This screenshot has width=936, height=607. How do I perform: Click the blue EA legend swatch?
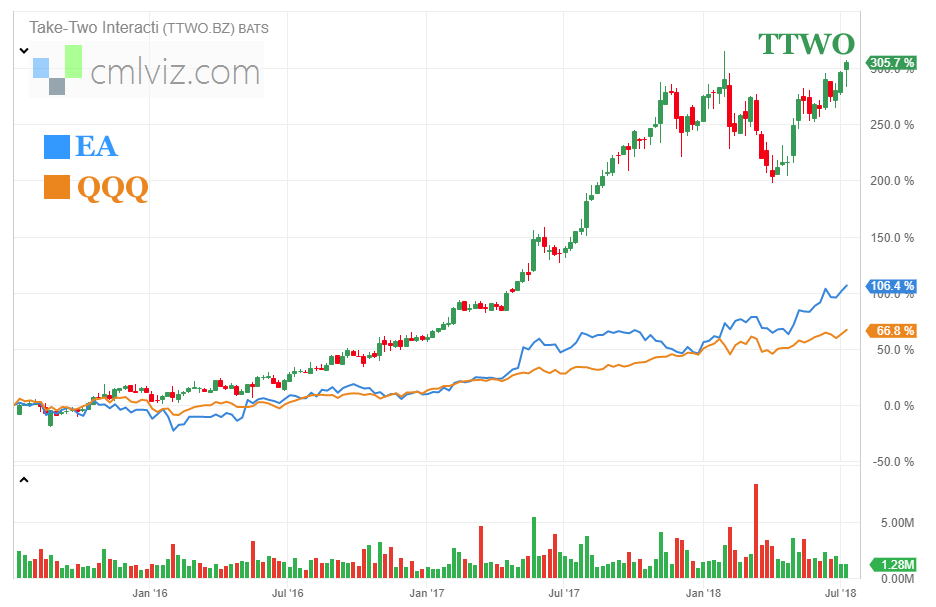click(x=57, y=147)
